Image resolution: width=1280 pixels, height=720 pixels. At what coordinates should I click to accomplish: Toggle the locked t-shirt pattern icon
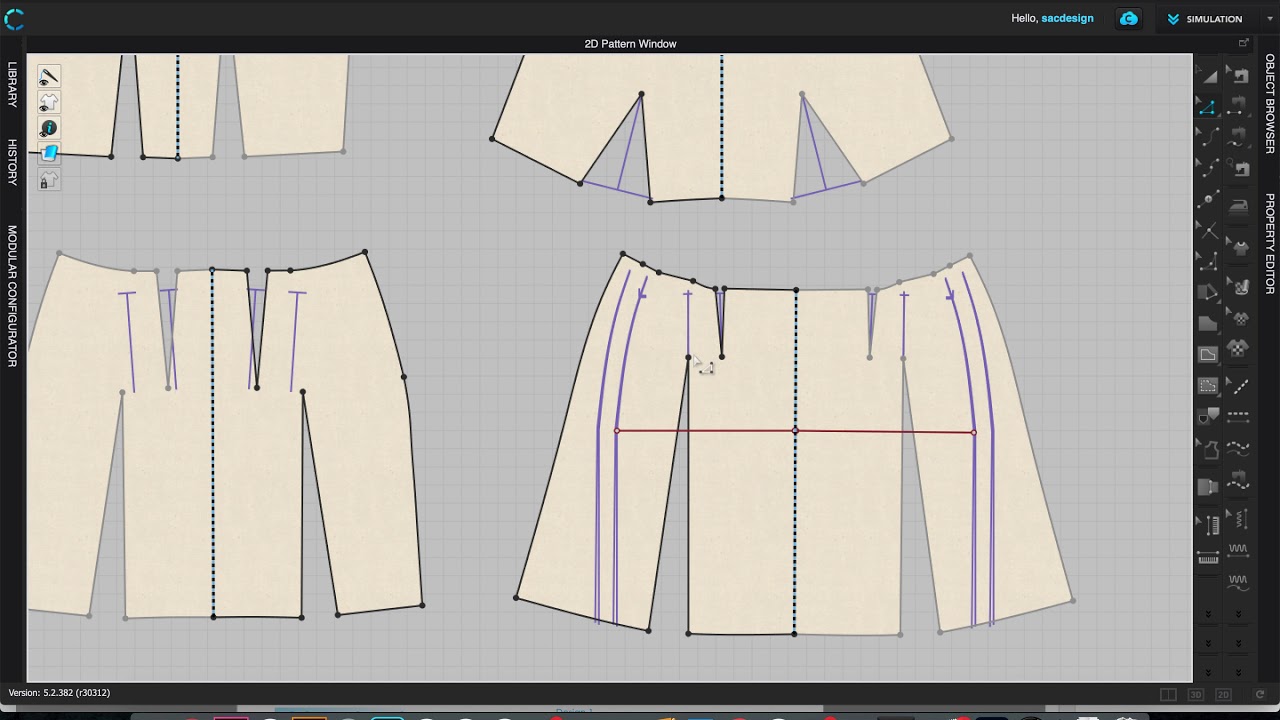pyautogui.click(x=49, y=180)
